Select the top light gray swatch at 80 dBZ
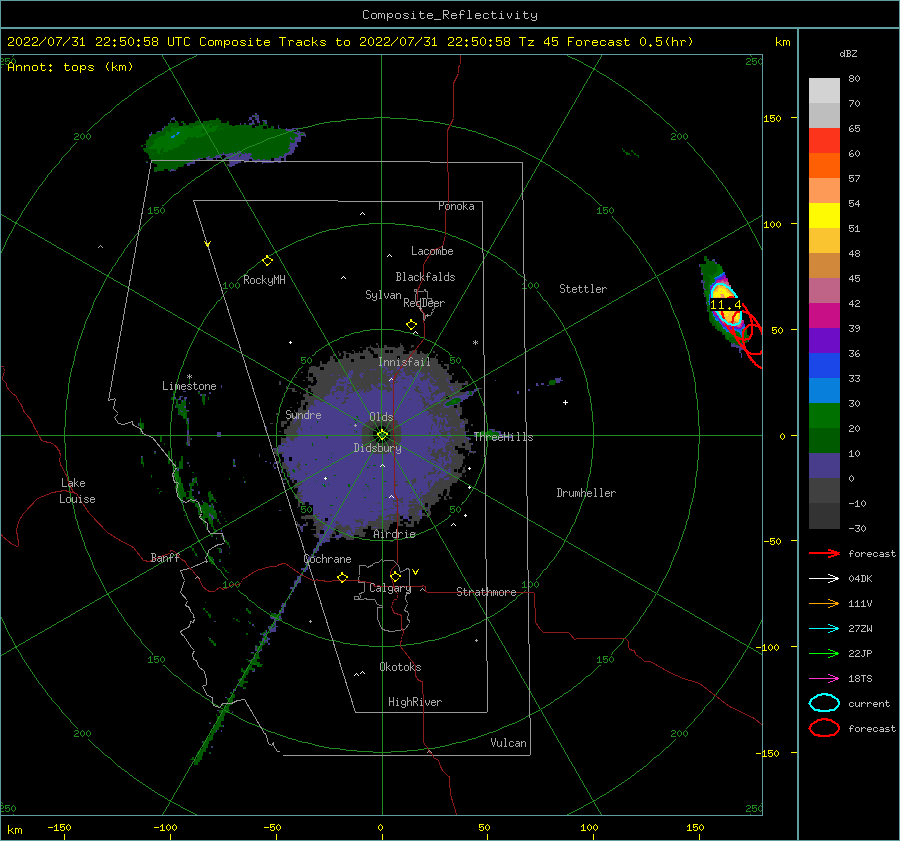Image resolution: width=900 pixels, height=841 pixels. pos(824,91)
